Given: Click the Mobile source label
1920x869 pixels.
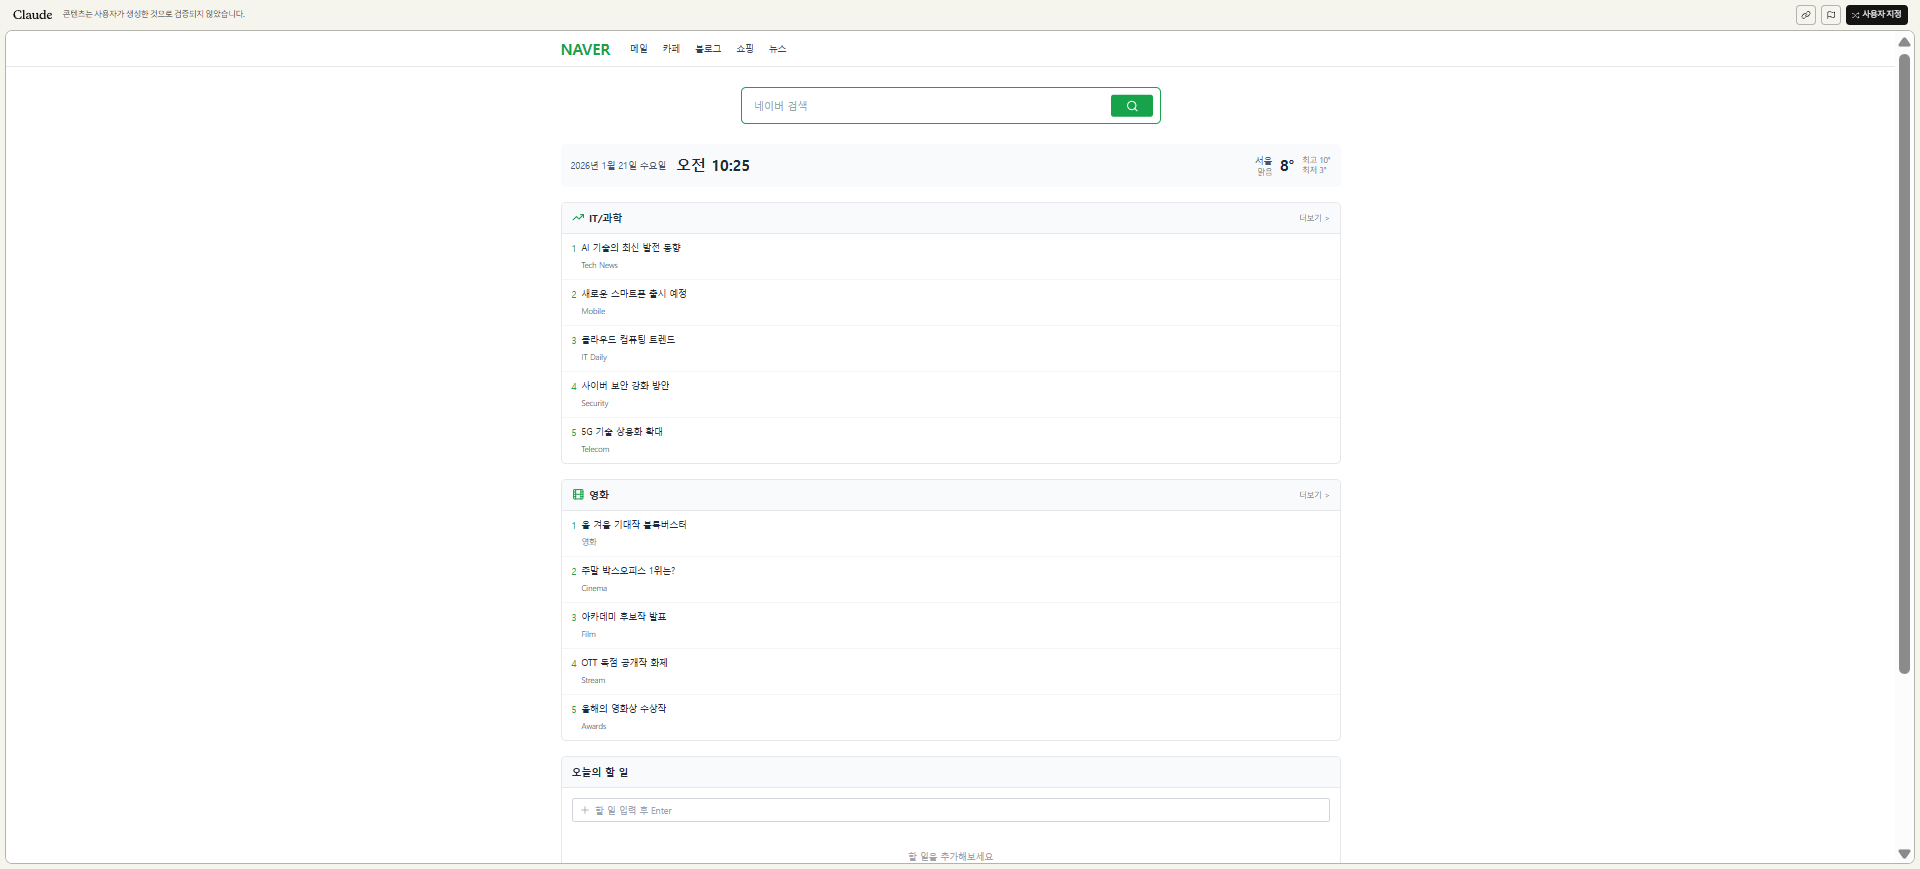Looking at the screenshot, I should click(593, 312).
